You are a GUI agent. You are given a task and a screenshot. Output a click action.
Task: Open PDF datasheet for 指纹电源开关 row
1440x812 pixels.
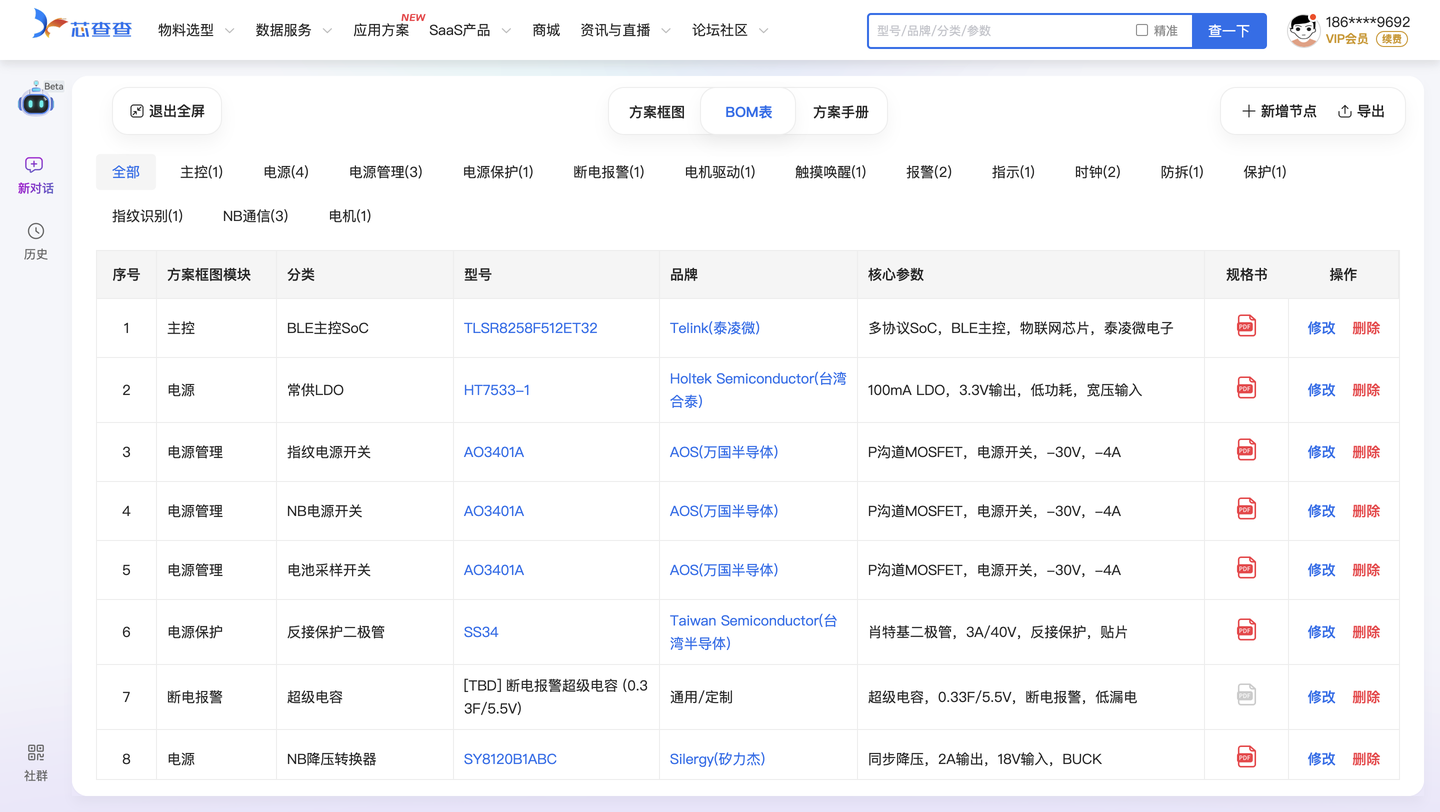coord(1246,450)
